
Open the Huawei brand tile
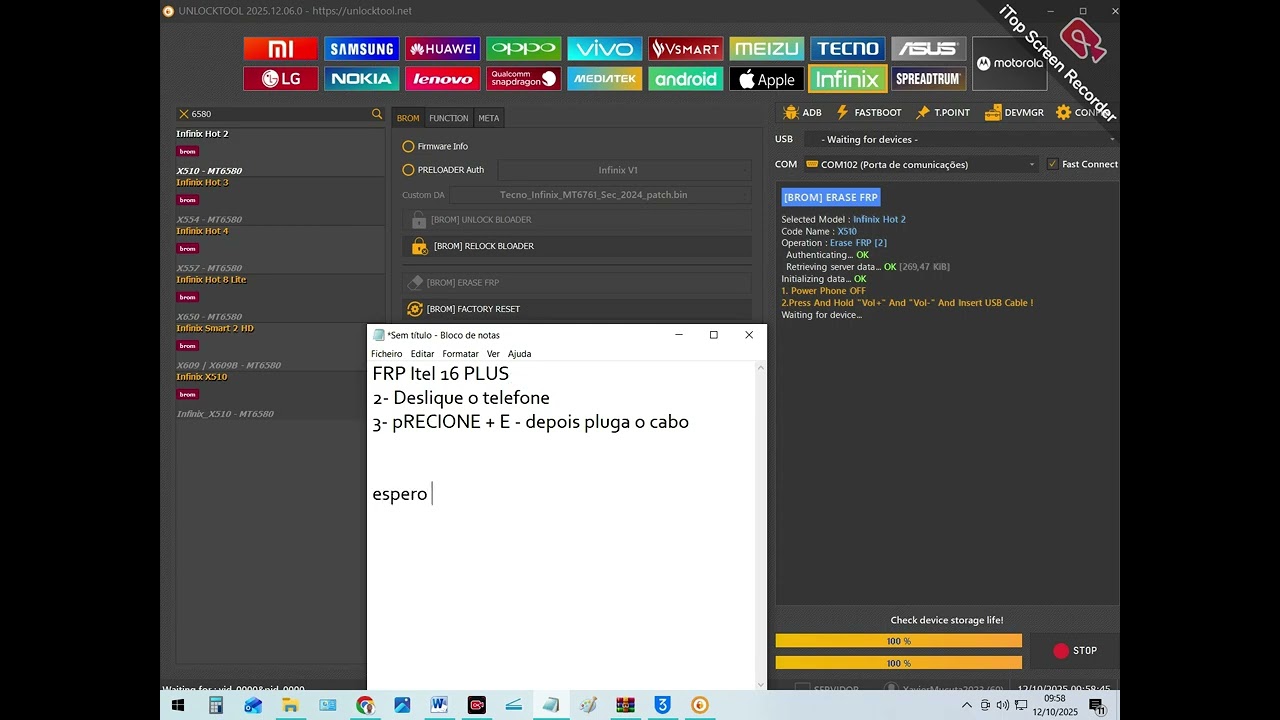coord(443,49)
